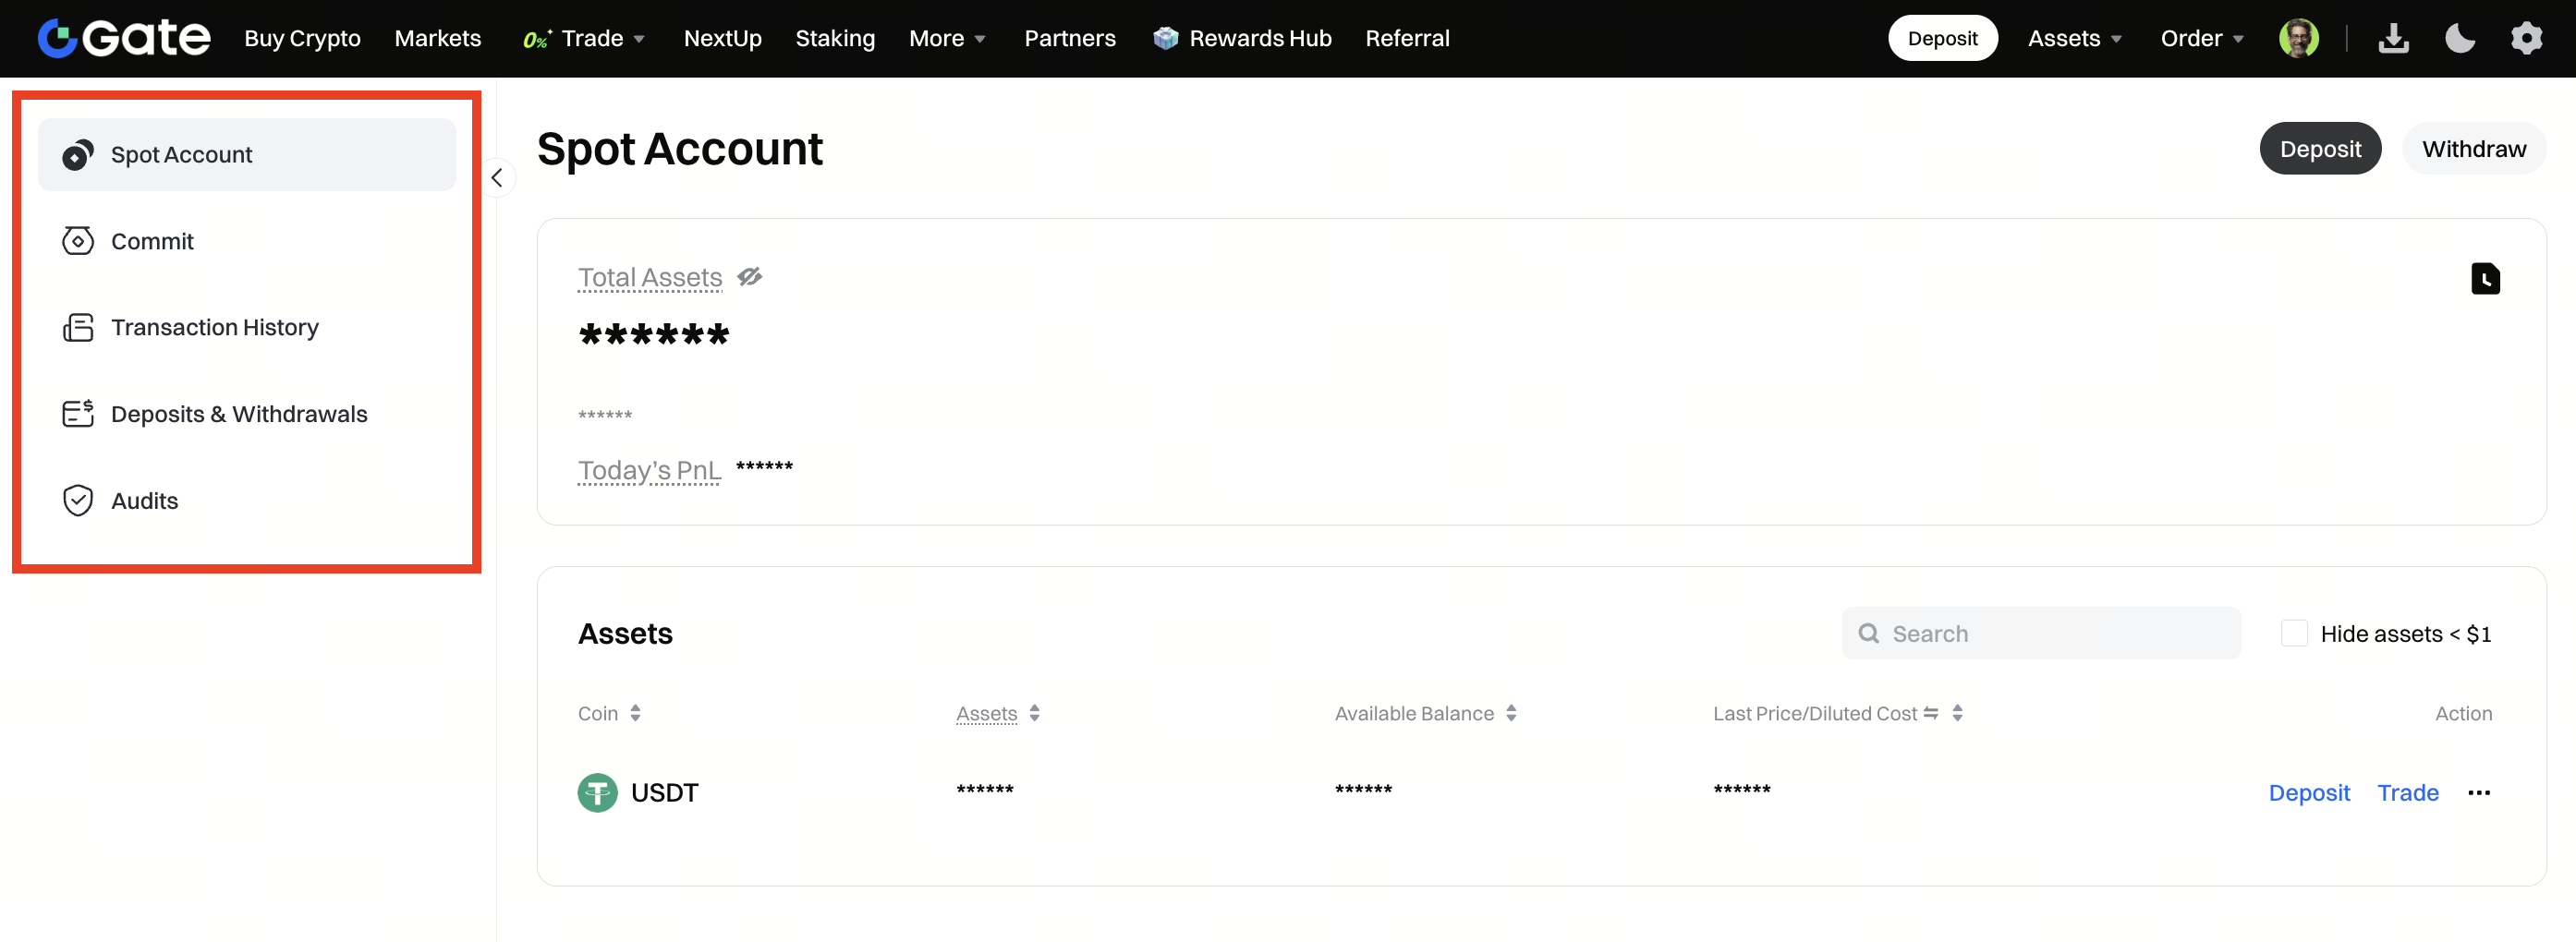2576x942 pixels.
Task: Click the Trade link for USDT
Action: pyautogui.click(x=2407, y=792)
